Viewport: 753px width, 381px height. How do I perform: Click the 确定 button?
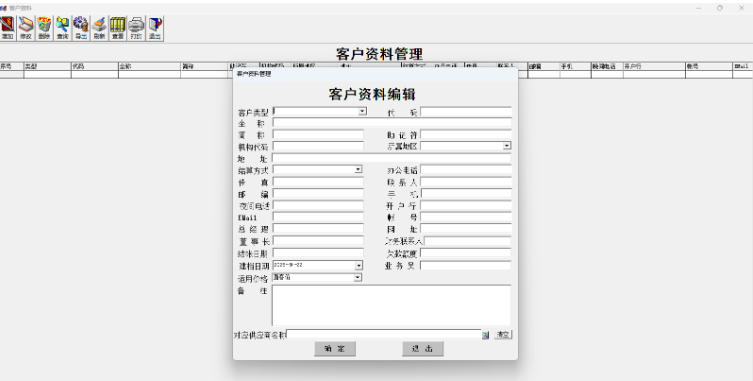tap(335, 349)
